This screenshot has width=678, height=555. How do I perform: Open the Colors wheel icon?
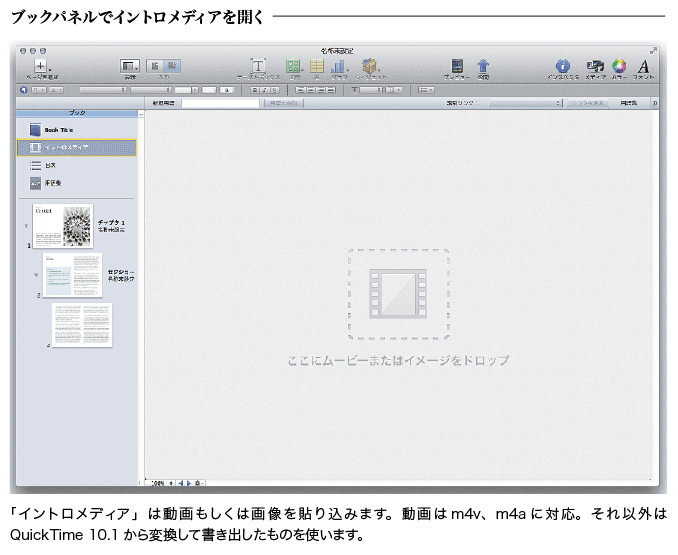pyautogui.click(x=619, y=66)
